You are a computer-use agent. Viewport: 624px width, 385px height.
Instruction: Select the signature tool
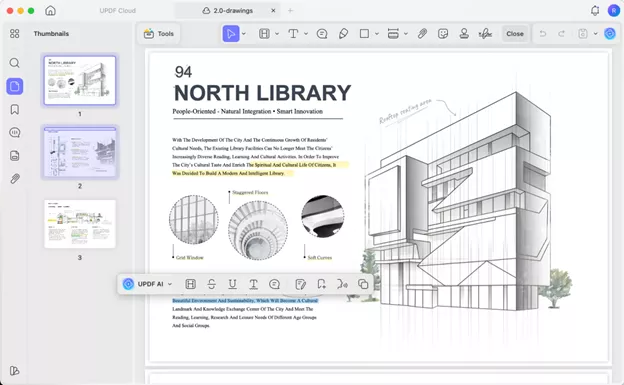485,34
